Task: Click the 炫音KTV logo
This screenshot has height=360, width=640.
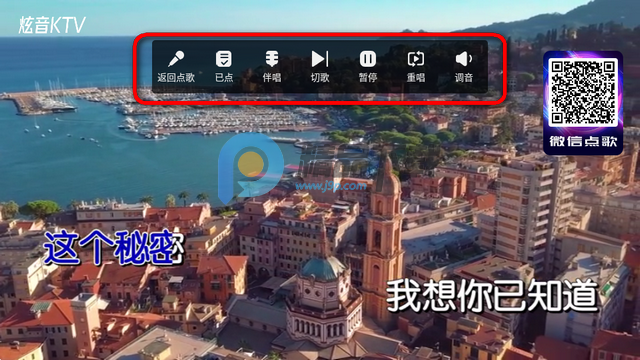Action: [x=52, y=25]
